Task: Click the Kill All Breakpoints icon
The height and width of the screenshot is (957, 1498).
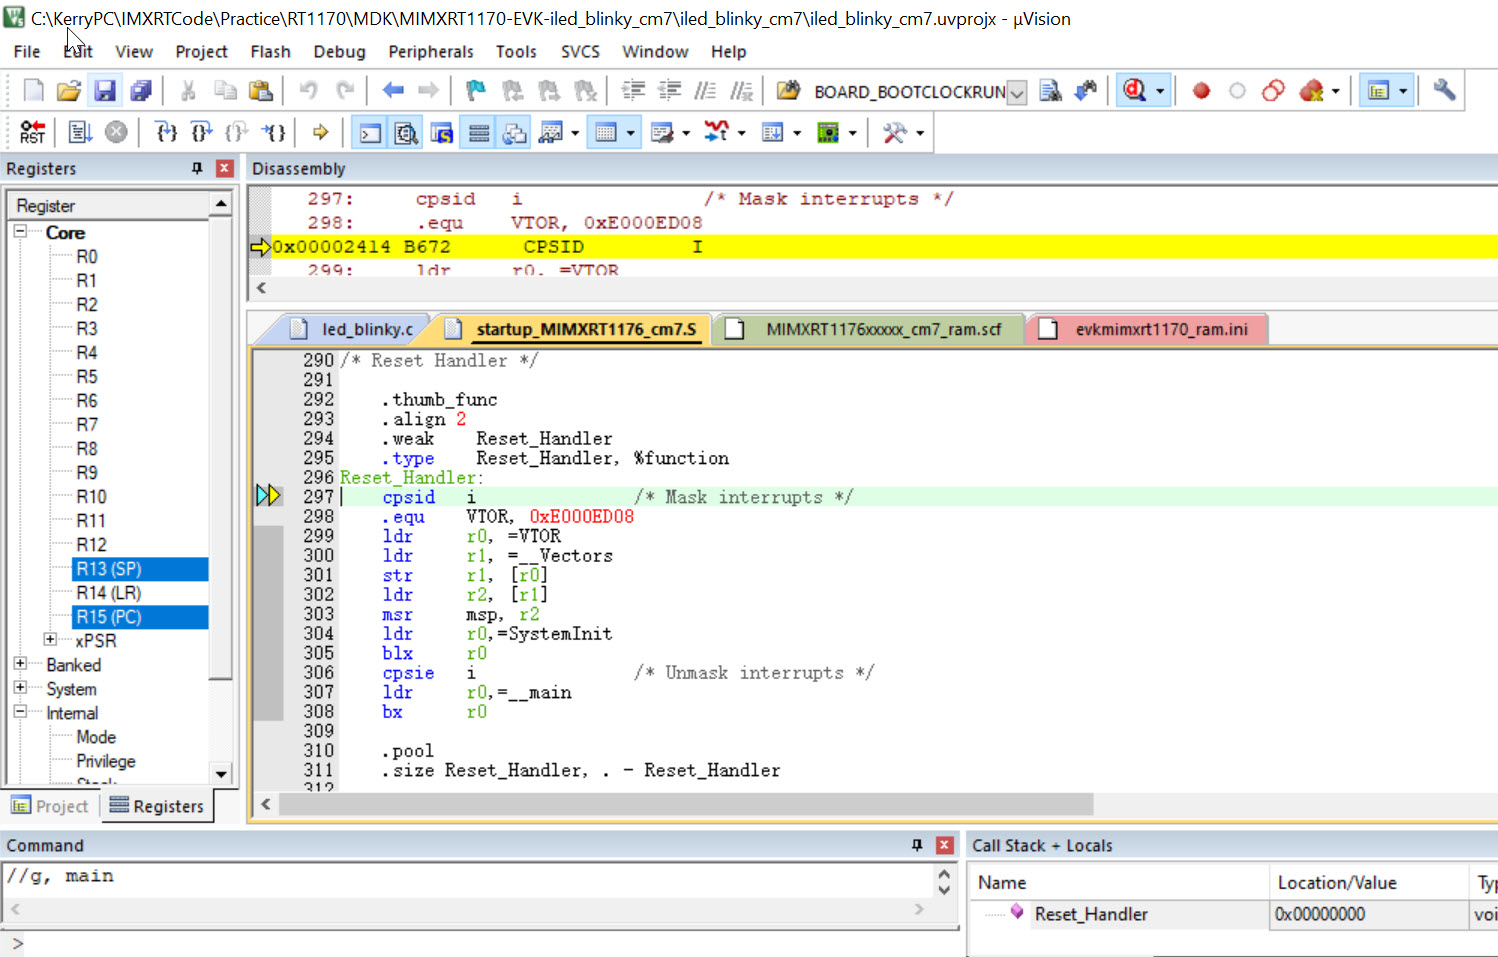Action: 1311,91
